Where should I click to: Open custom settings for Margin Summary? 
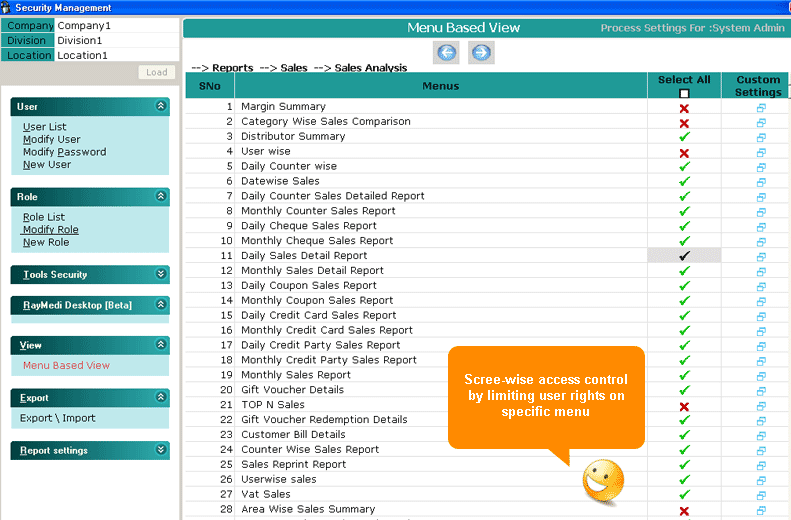click(760, 107)
